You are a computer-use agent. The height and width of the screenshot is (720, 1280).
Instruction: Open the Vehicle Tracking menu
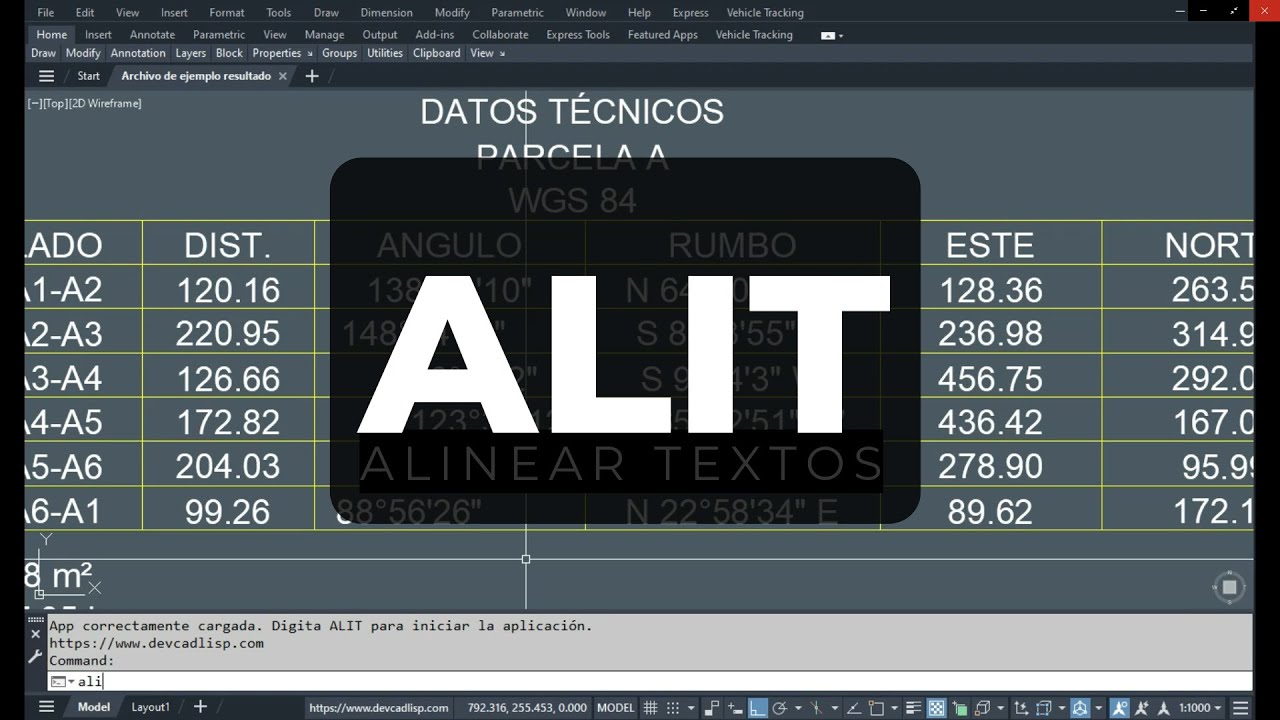pos(765,13)
